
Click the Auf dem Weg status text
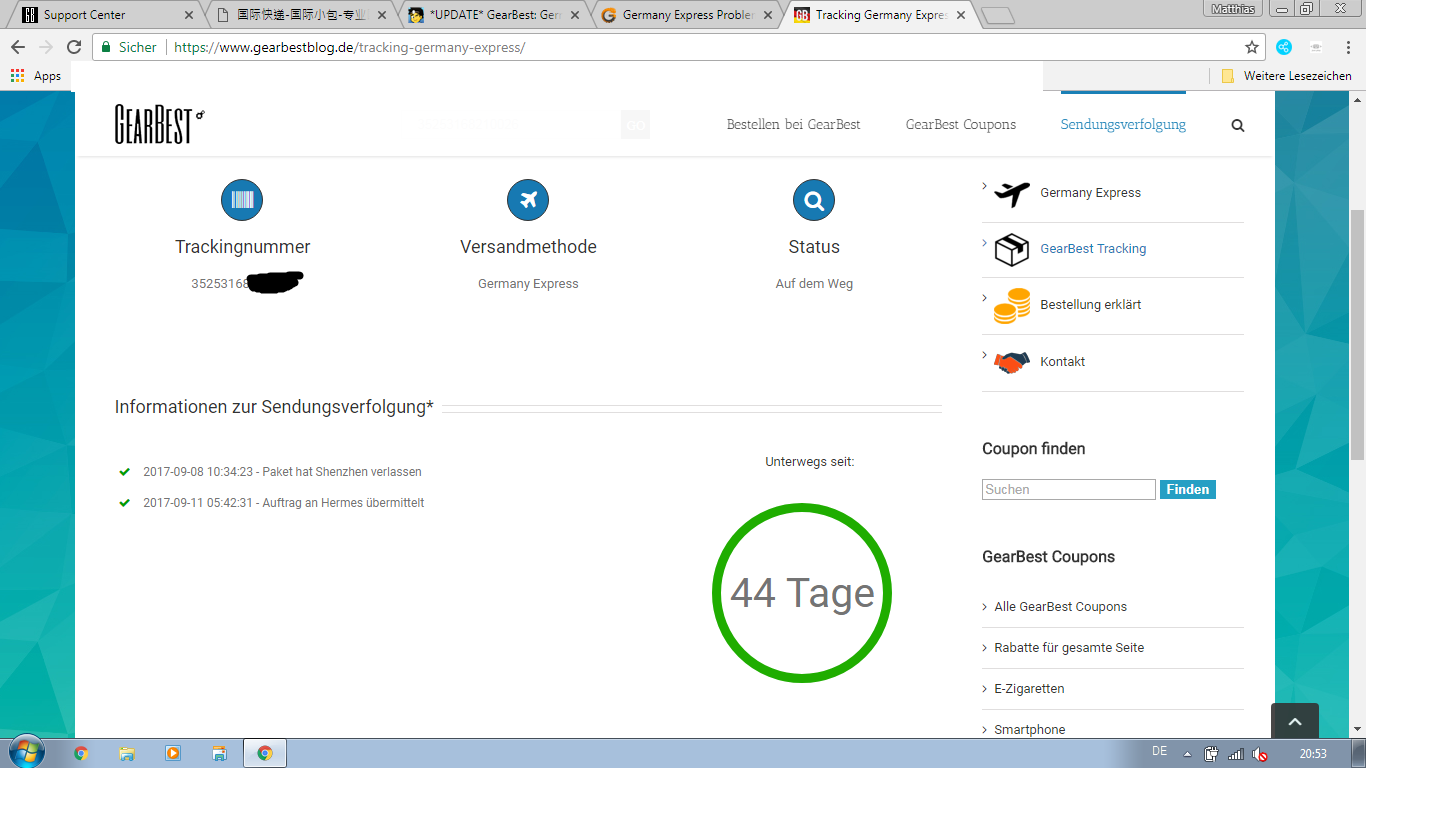(814, 284)
